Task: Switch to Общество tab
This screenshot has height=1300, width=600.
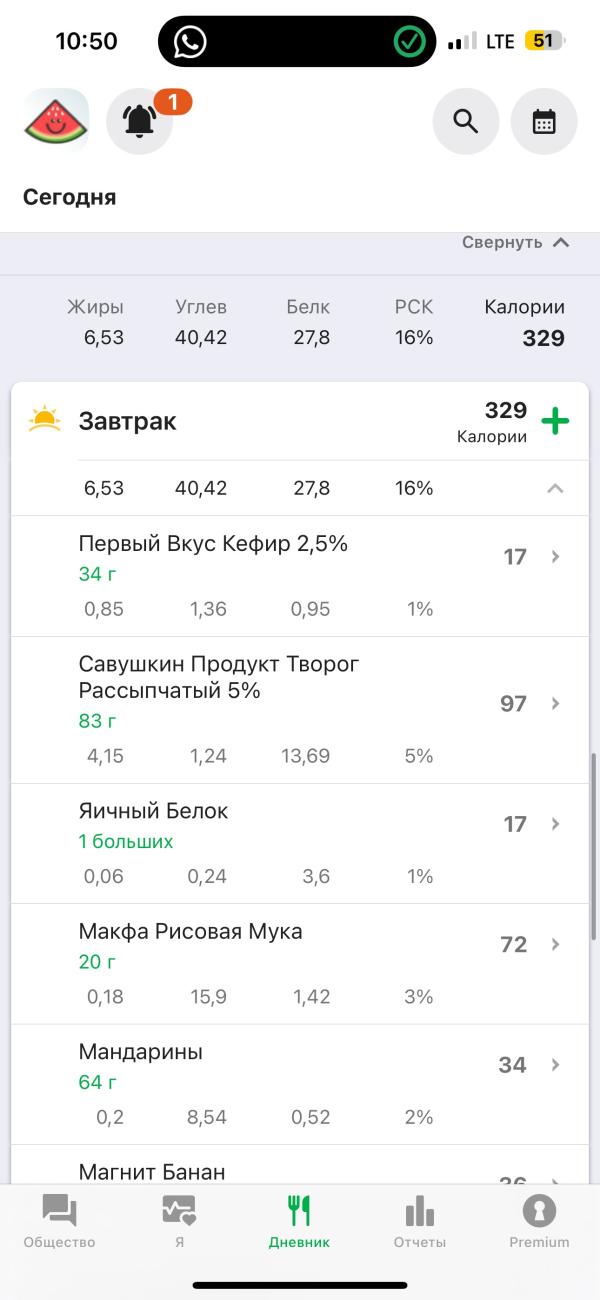Action: pos(60,1221)
